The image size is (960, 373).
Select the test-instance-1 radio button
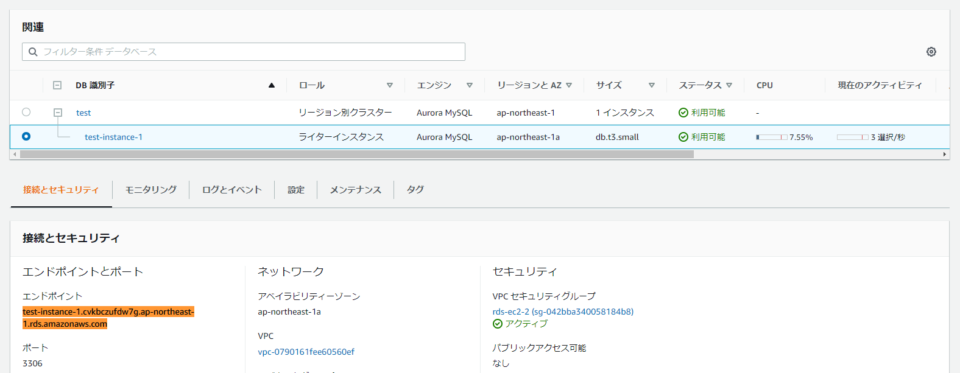26,137
